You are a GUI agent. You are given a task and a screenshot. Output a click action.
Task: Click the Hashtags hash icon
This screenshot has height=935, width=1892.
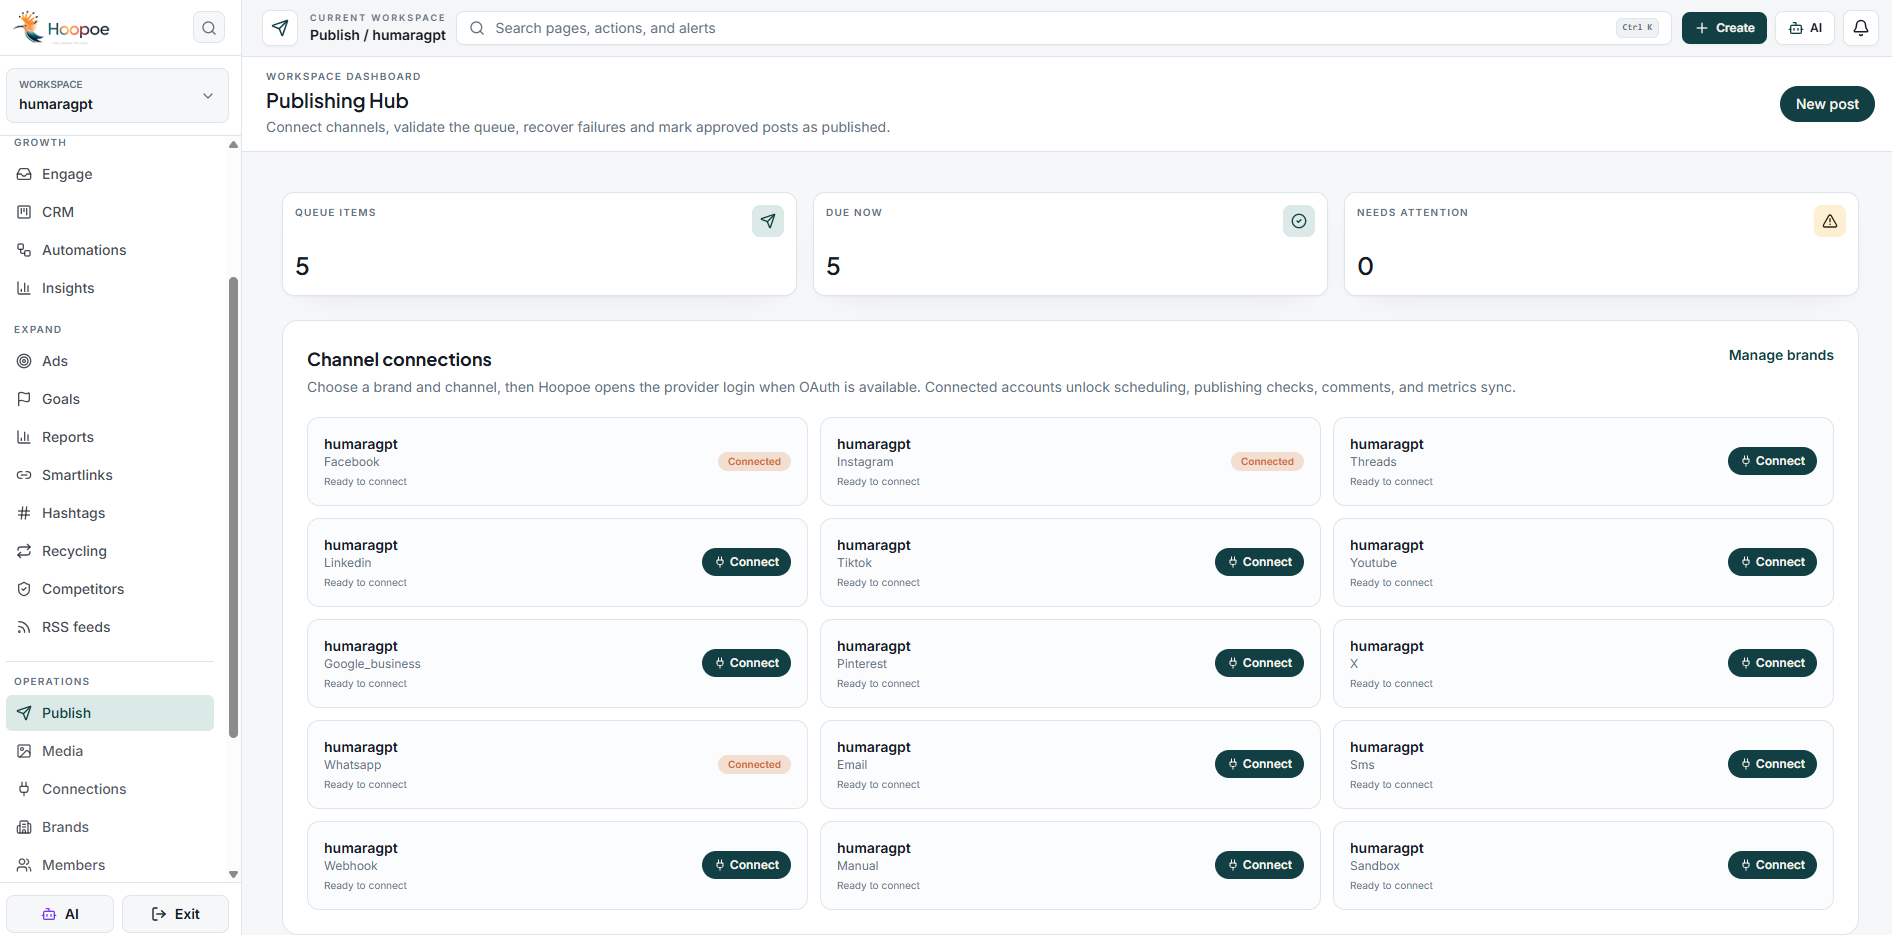click(24, 513)
